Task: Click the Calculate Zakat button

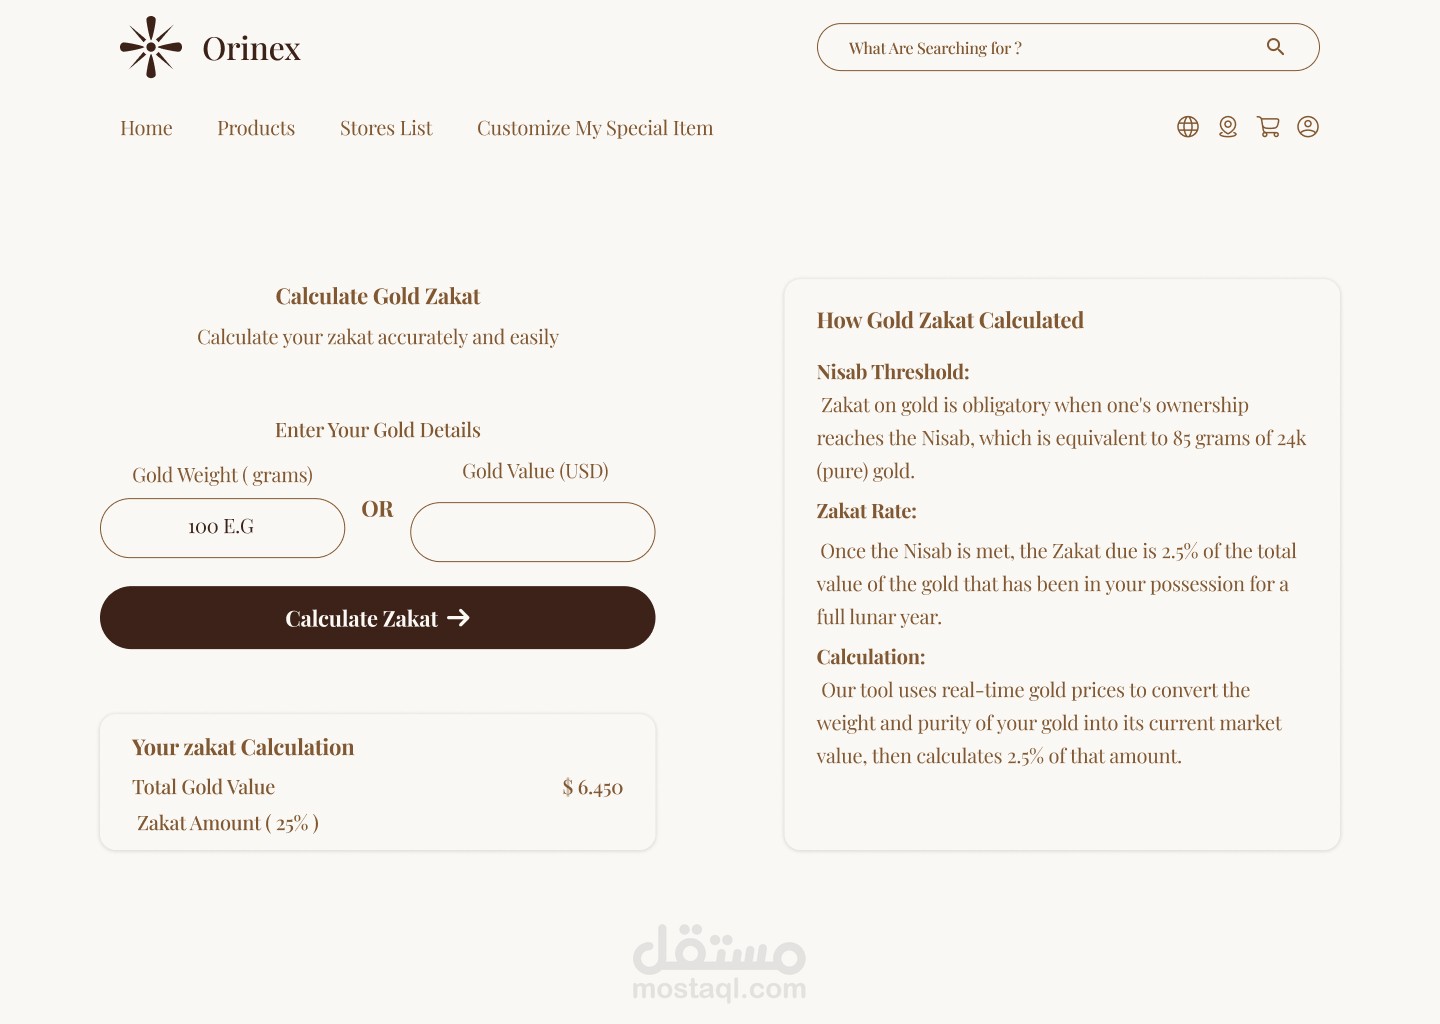Action: tap(378, 618)
